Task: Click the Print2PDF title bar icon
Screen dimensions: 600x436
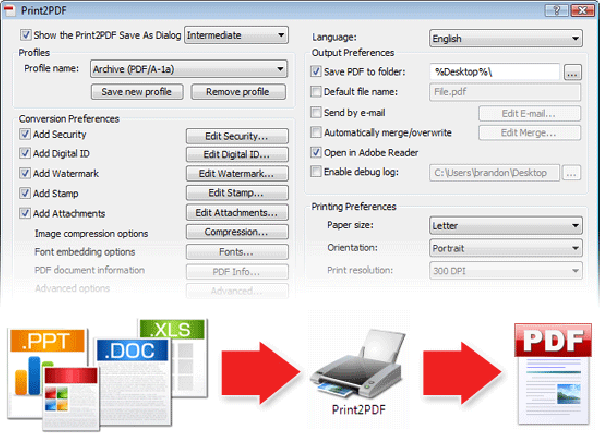Action: point(10,10)
